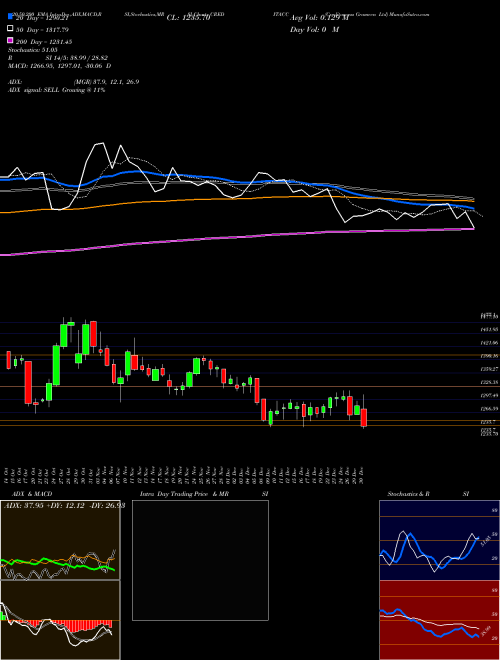Select the Day Vol reading
The width and height of the screenshot is (500, 660).
click(314, 29)
